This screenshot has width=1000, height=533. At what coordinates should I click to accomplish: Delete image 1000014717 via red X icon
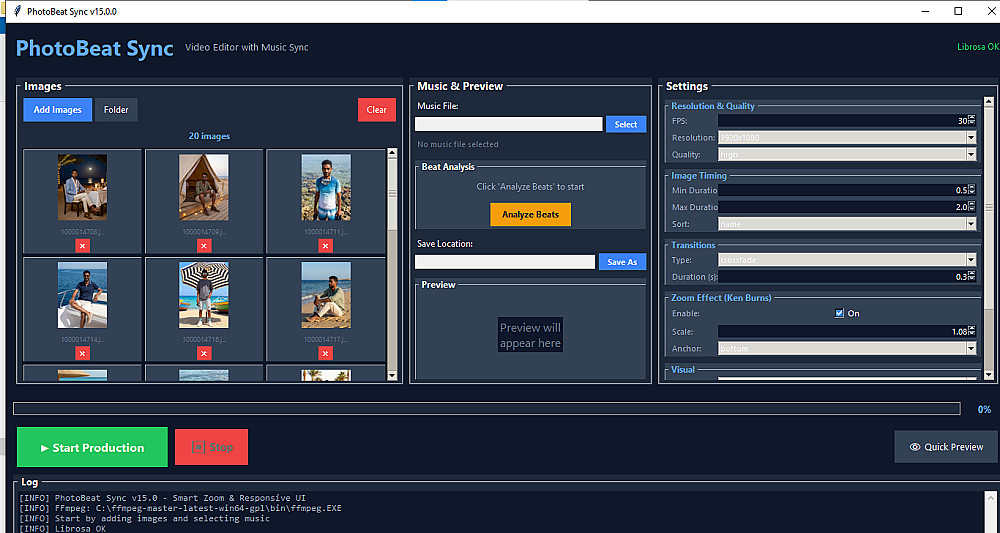coord(325,353)
